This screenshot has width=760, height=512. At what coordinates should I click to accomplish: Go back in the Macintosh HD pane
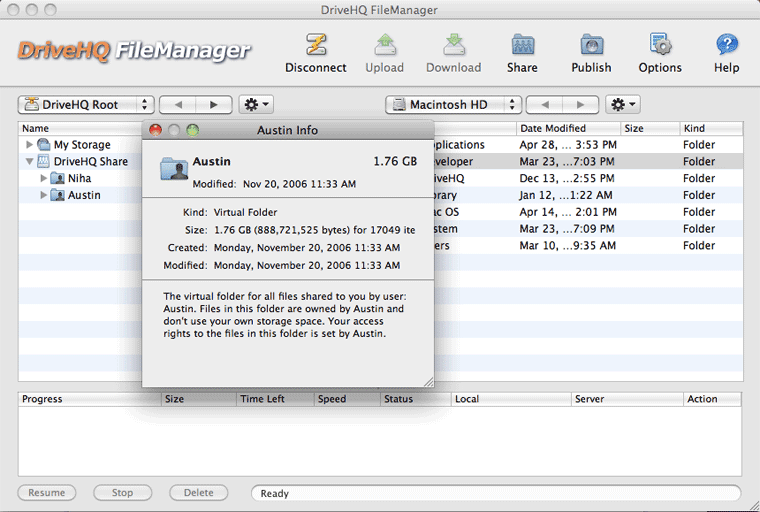click(545, 105)
